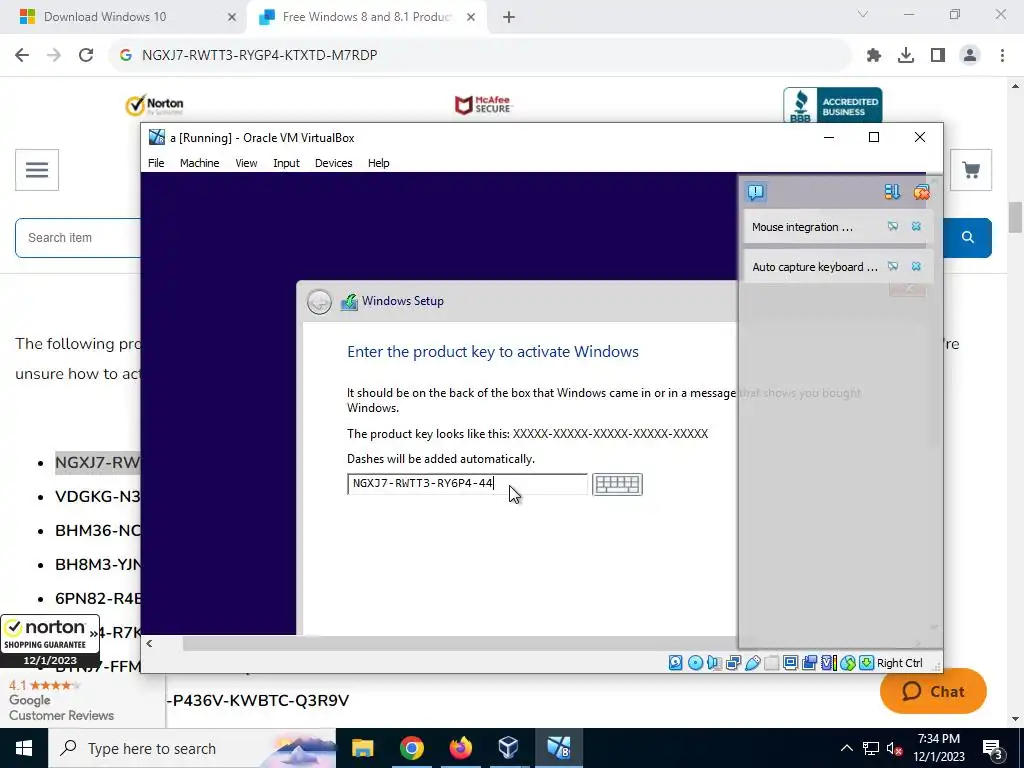
Task: Click the McAfee Secure logo
Action: coord(484,105)
